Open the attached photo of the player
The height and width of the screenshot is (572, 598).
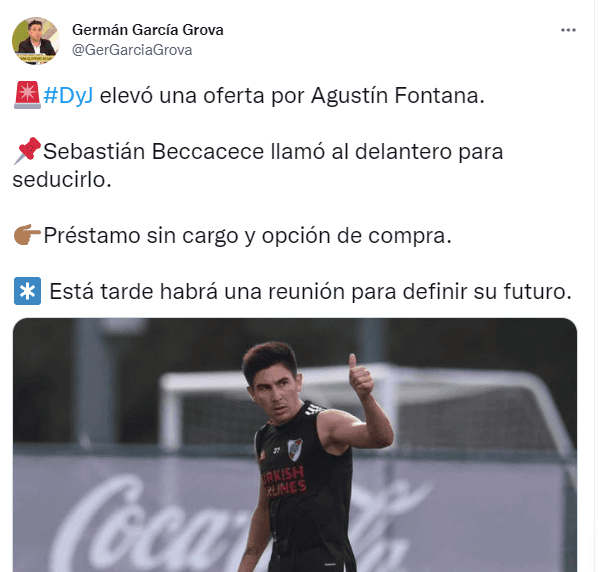(295, 445)
